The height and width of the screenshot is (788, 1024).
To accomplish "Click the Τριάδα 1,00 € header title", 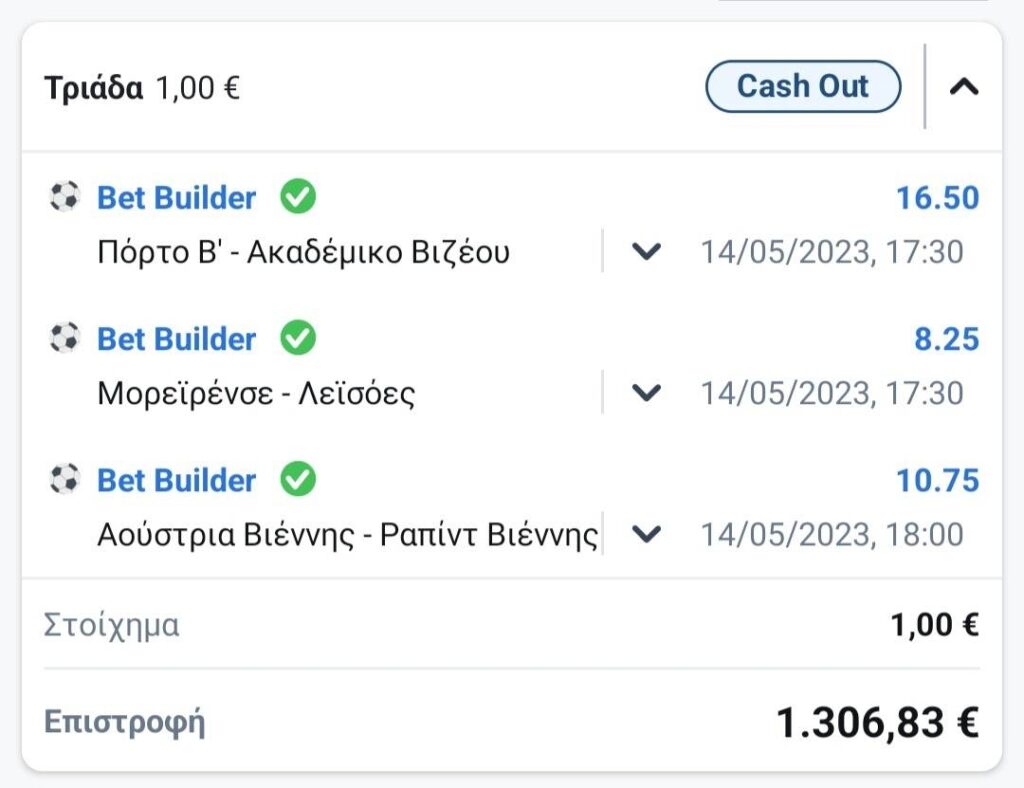I will pyautogui.click(x=142, y=88).
